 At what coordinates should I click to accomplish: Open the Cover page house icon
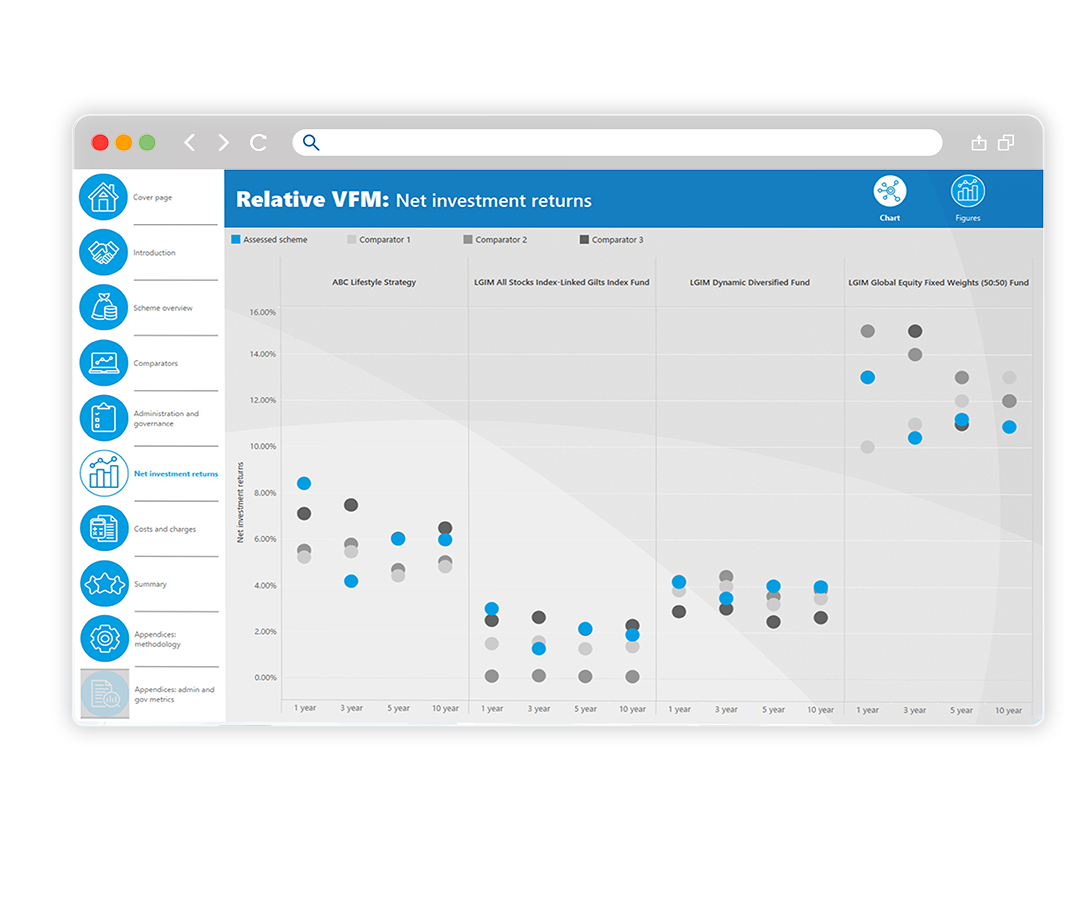pos(103,198)
